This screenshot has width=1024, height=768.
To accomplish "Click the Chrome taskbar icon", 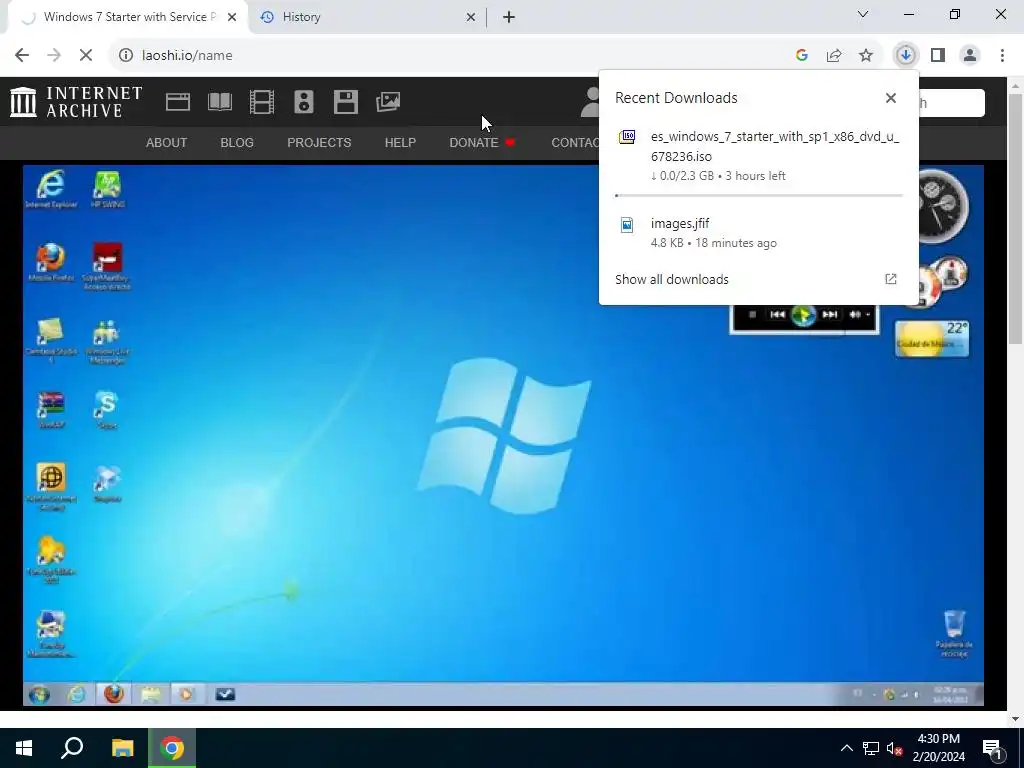I will (172, 748).
